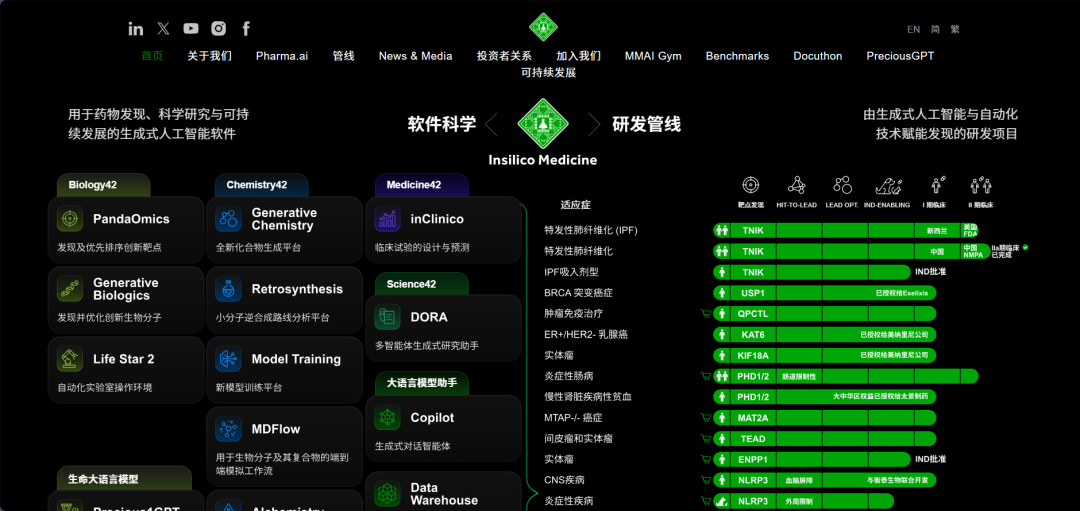
Task: Open the YouTube social icon
Action: (x=191, y=28)
